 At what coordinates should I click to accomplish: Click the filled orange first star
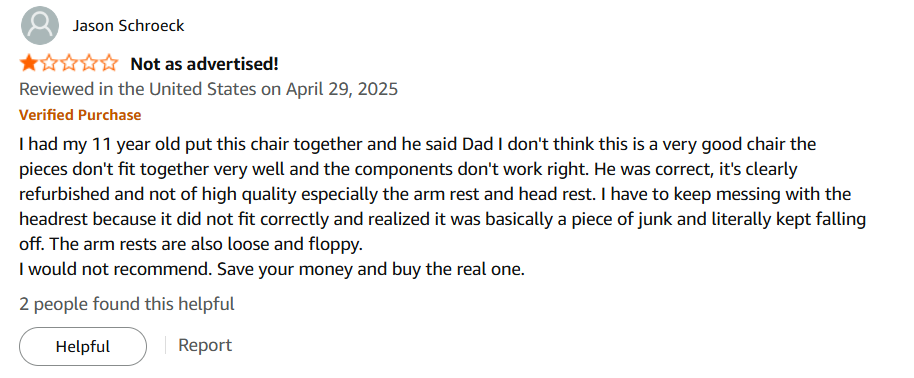[29, 62]
